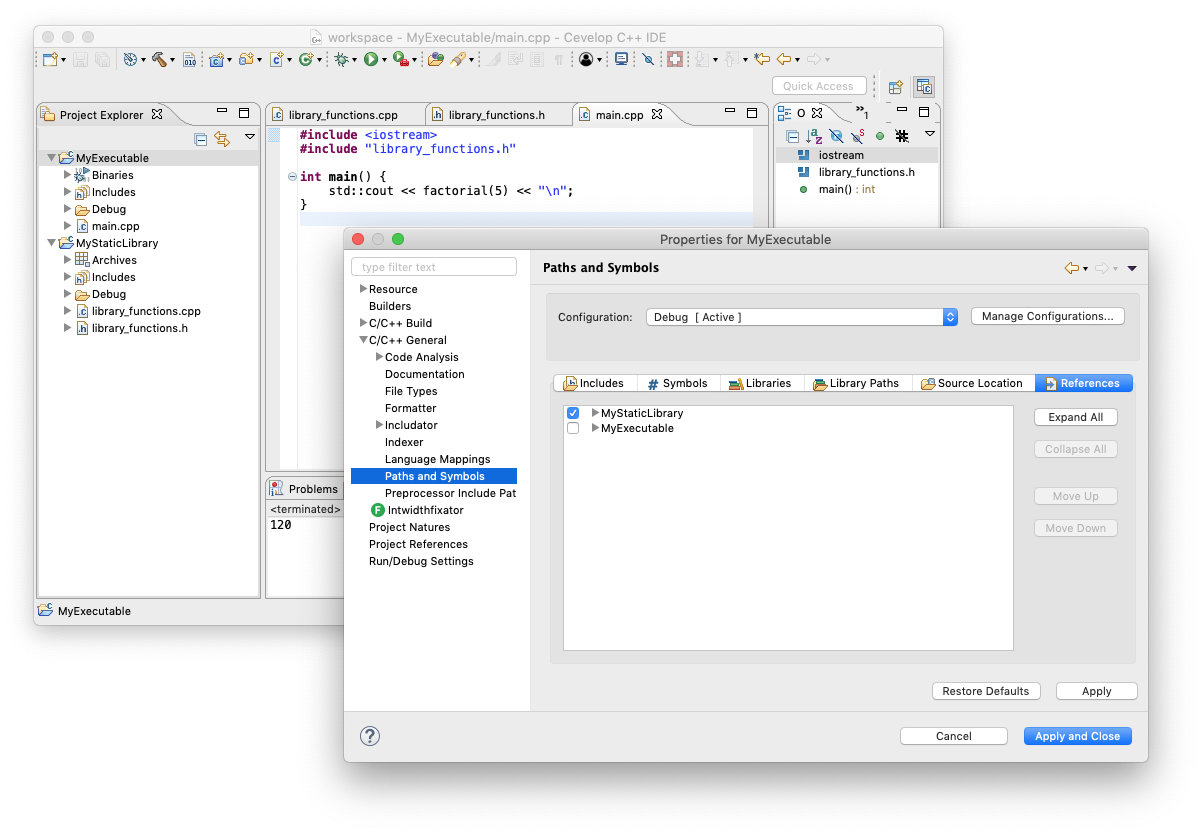Click the Apply and Close button
This screenshot has height=836, width=1204.
pyautogui.click(x=1078, y=736)
